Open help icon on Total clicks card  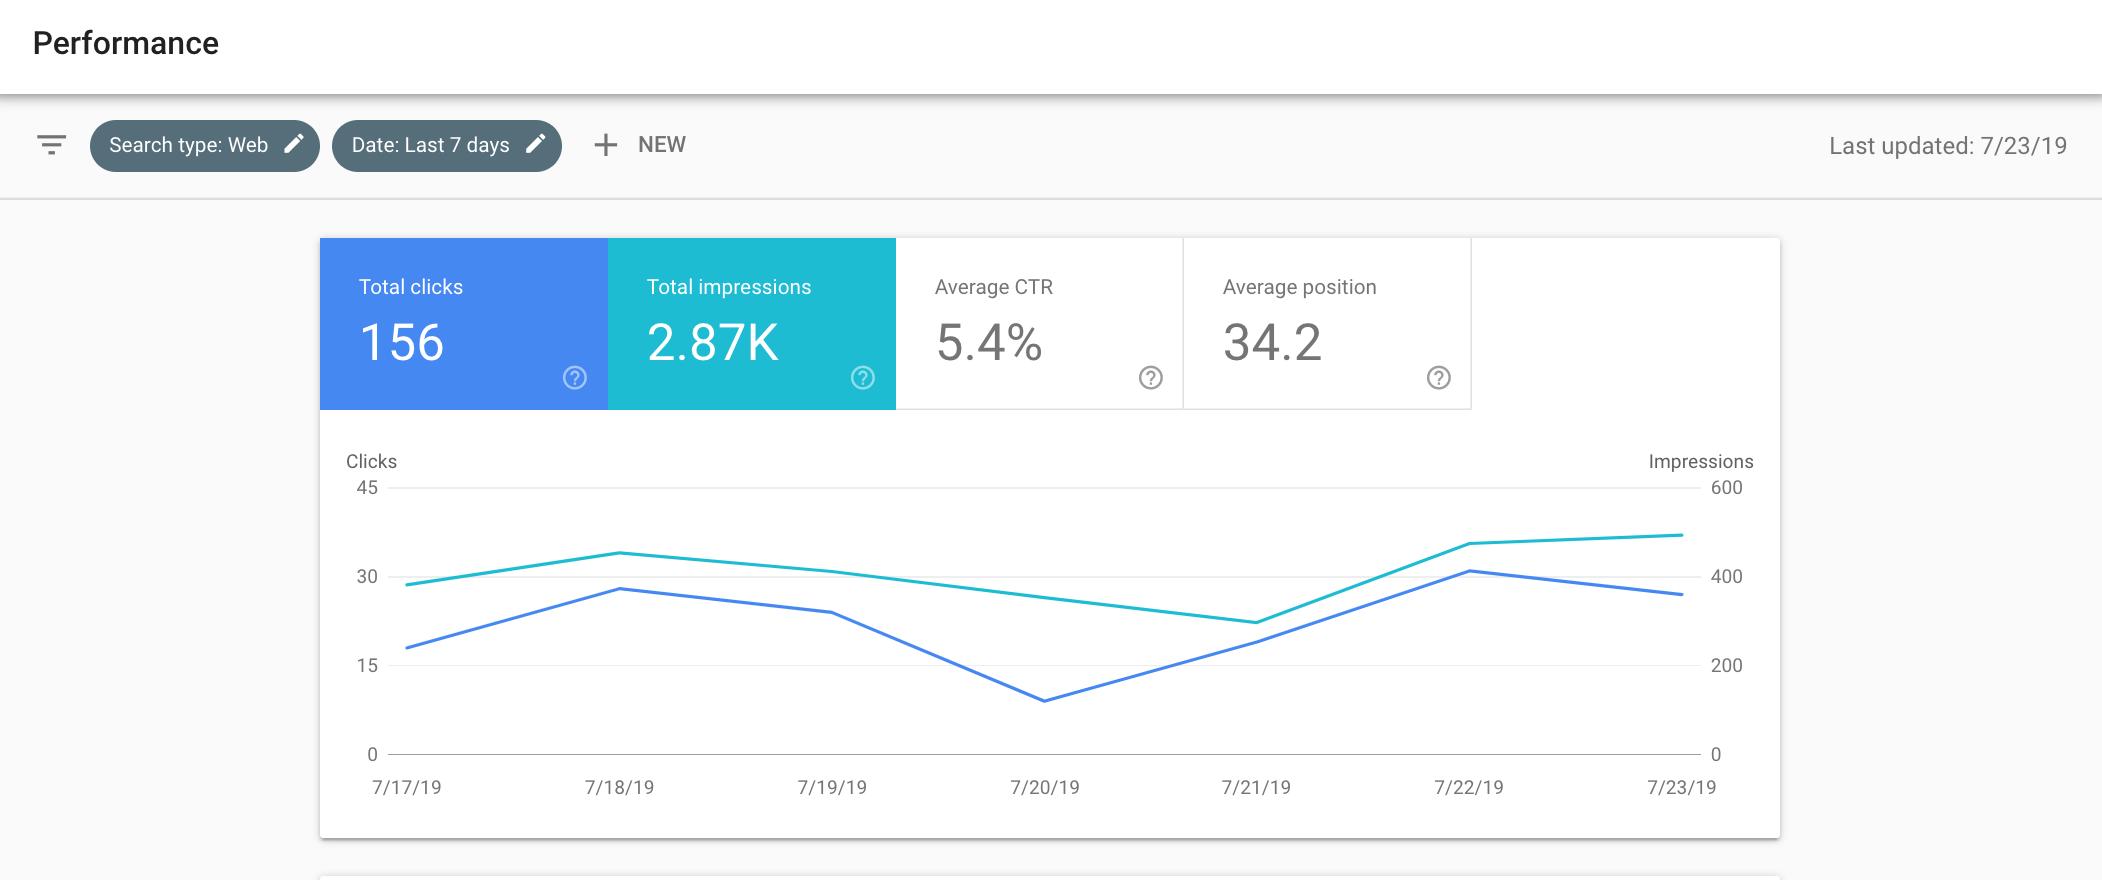coord(575,378)
